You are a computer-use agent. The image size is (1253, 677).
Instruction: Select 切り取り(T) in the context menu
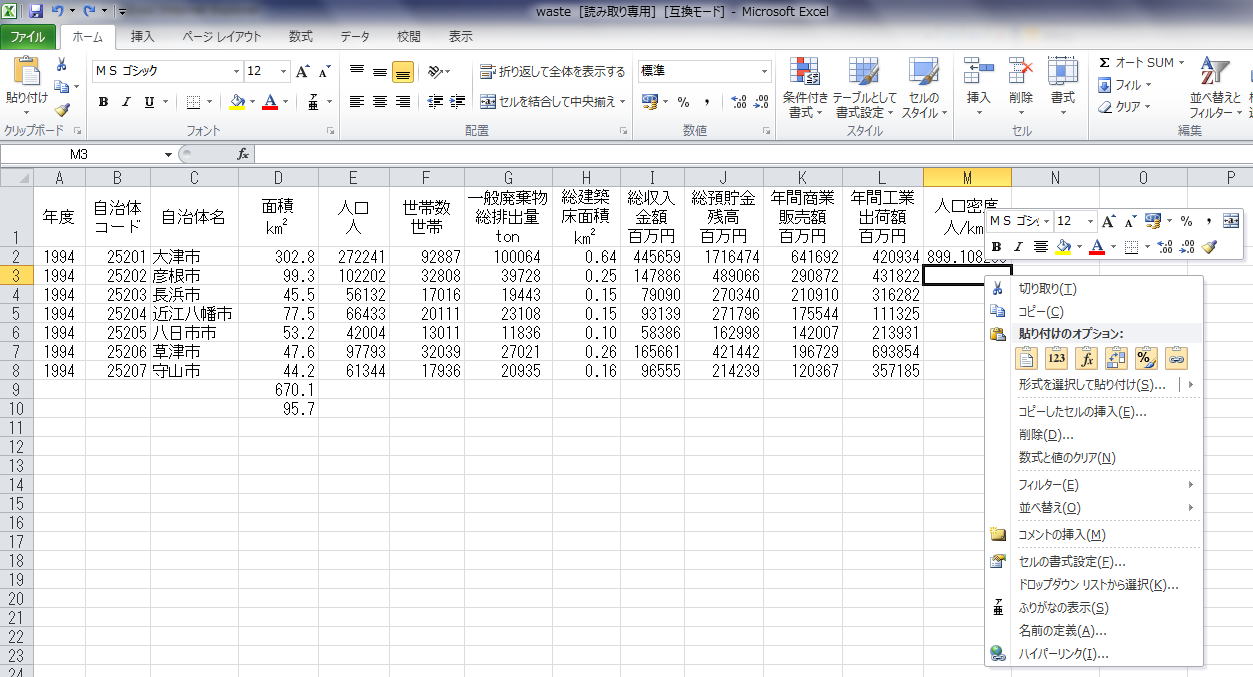pyautogui.click(x=1094, y=289)
